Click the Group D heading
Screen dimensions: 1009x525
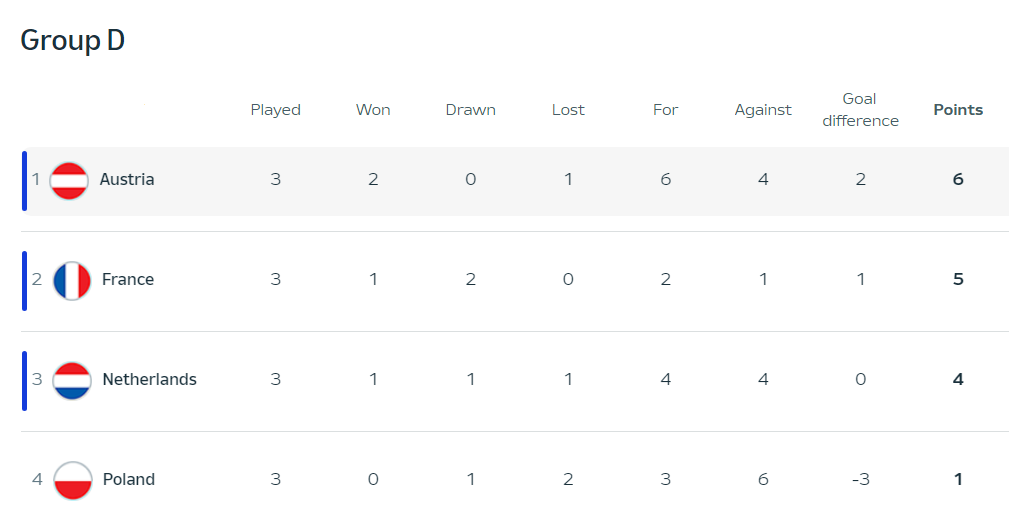(73, 40)
